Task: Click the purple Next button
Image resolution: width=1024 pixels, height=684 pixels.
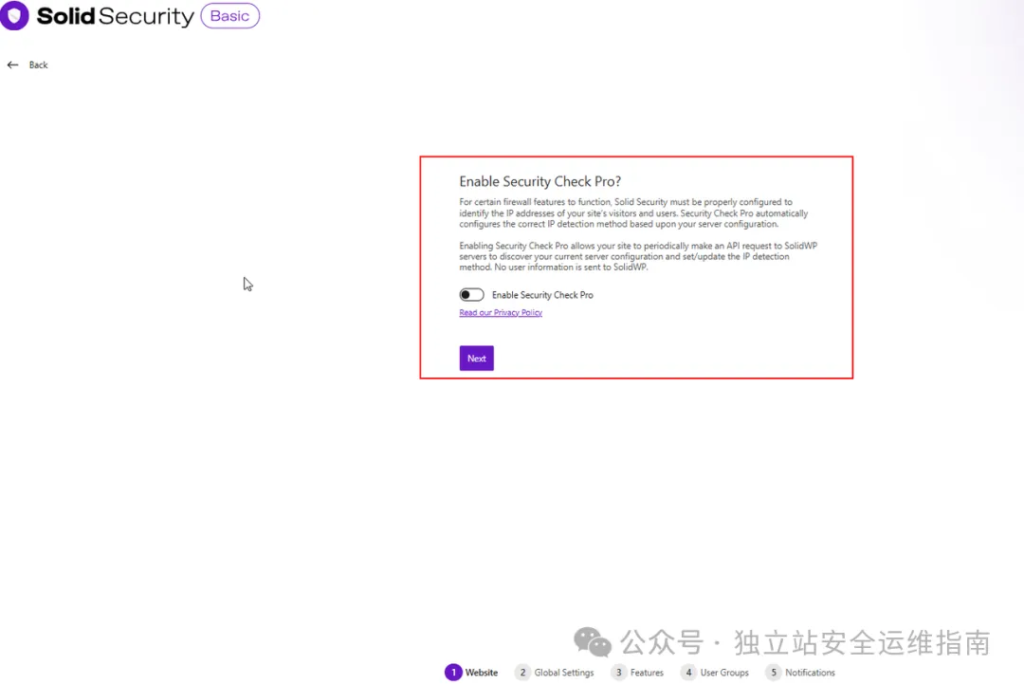Action: [x=476, y=358]
